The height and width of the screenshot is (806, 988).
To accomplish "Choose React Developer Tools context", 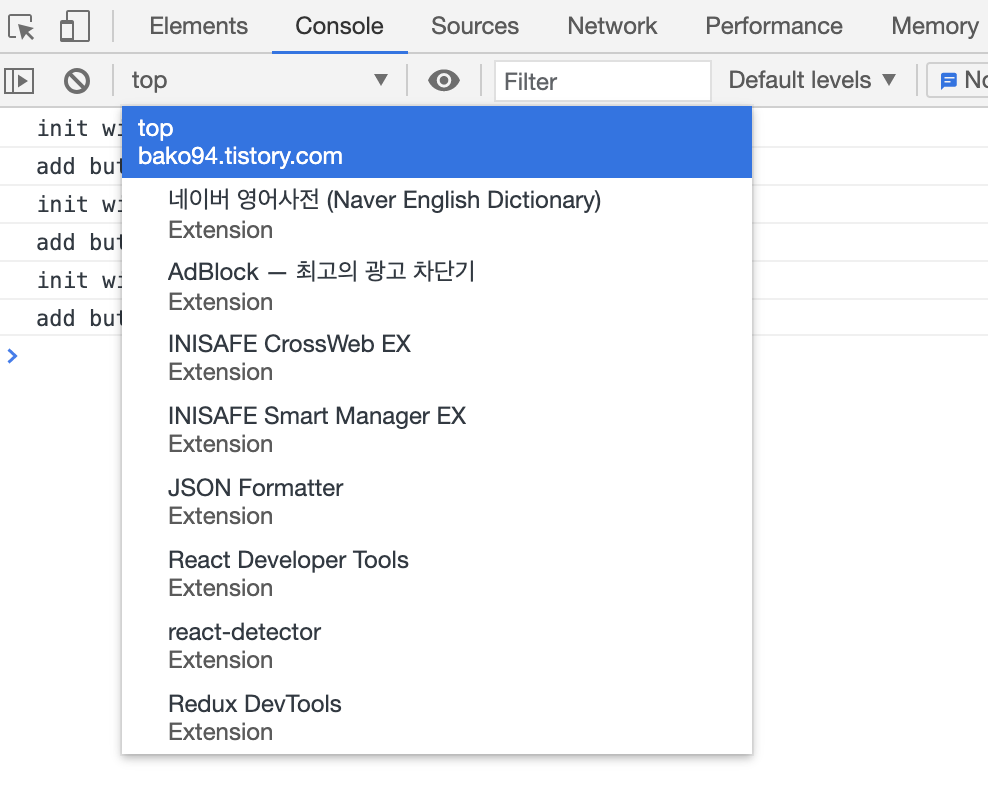I will pyautogui.click(x=437, y=573).
